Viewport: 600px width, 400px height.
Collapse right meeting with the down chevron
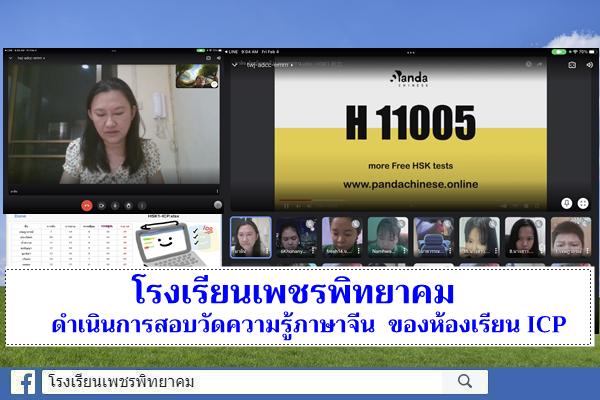coord(236,65)
